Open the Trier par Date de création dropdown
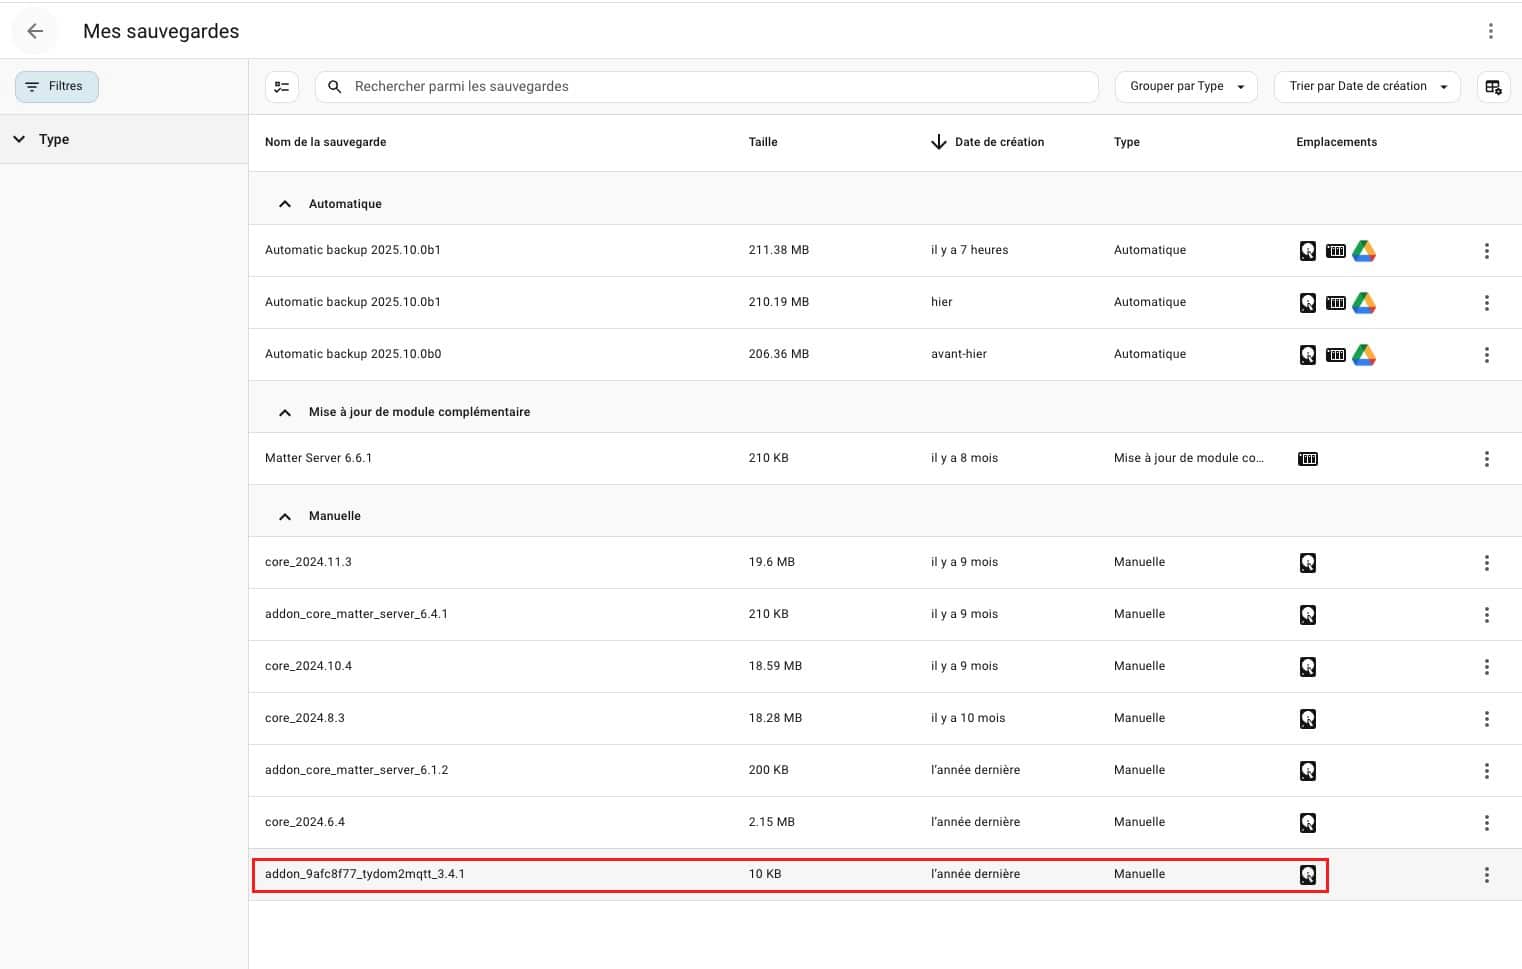 [x=1366, y=87]
